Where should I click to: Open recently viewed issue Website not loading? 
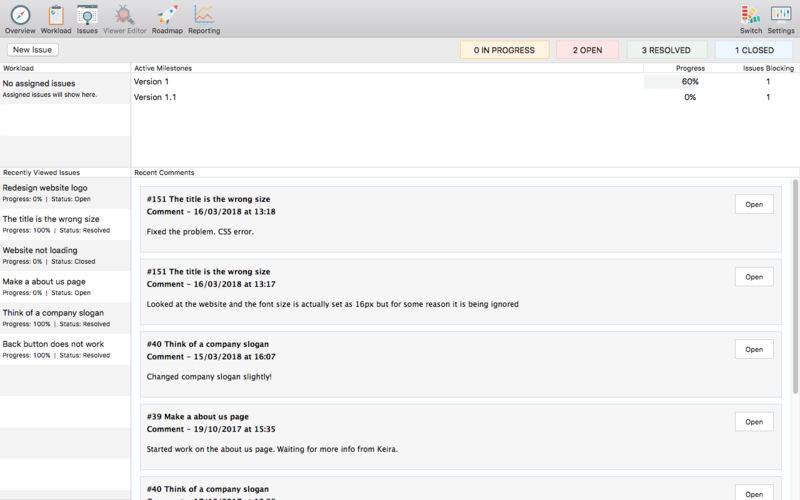pyautogui.click(x=65, y=255)
